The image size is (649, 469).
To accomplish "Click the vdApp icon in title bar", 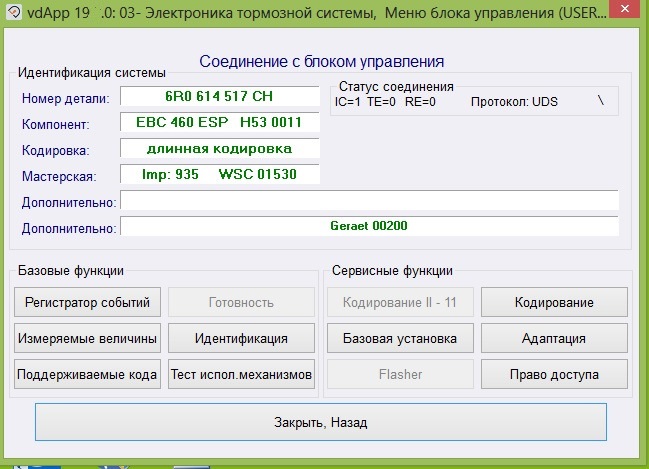I will pyautogui.click(x=14, y=12).
